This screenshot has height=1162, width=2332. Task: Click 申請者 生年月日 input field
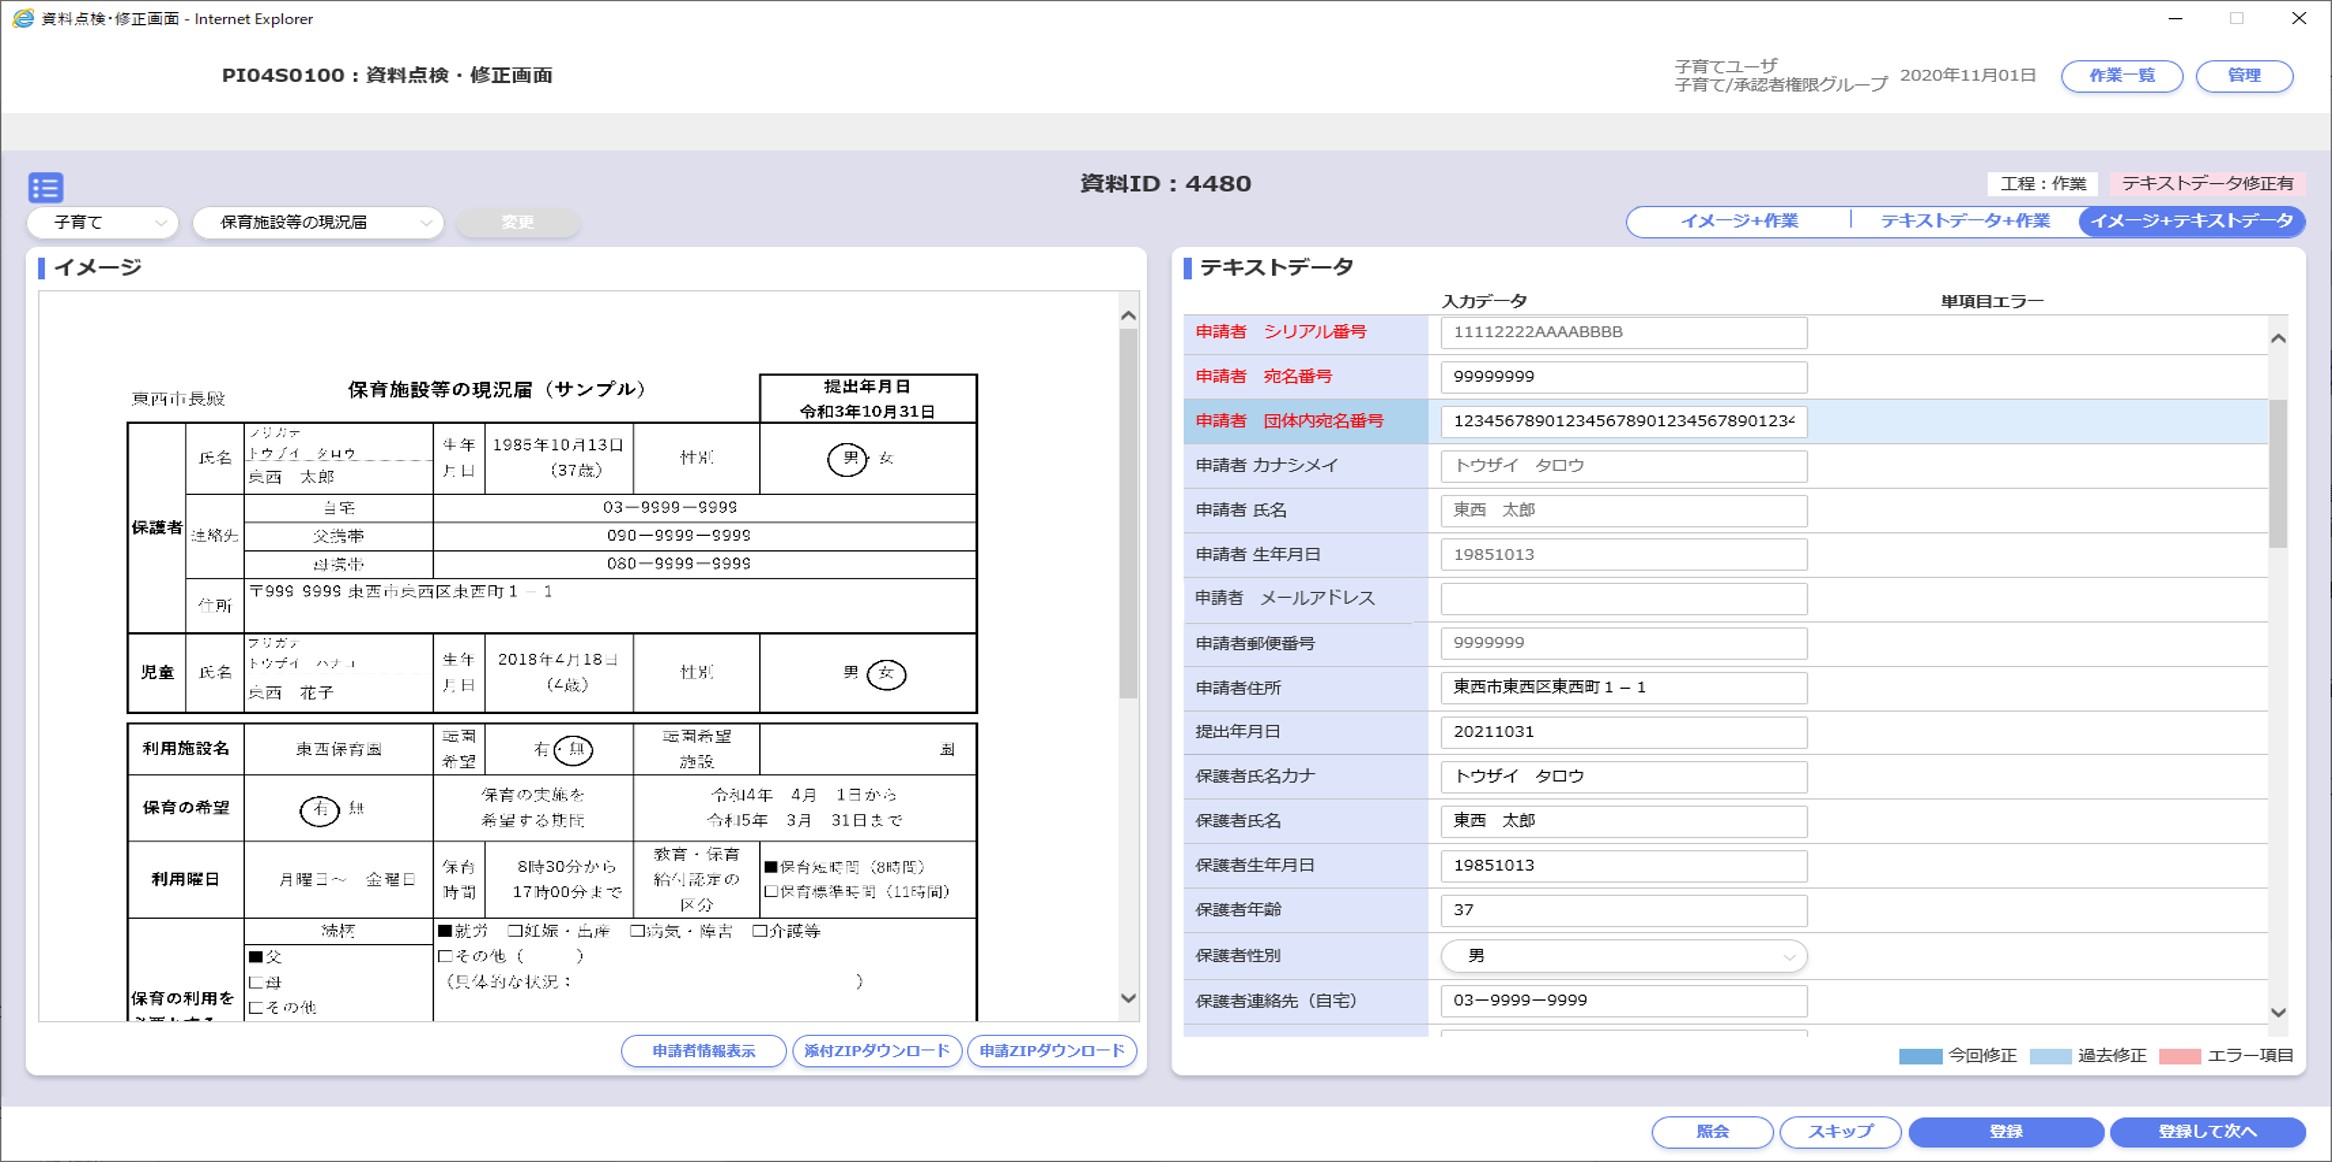pyautogui.click(x=1623, y=554)
